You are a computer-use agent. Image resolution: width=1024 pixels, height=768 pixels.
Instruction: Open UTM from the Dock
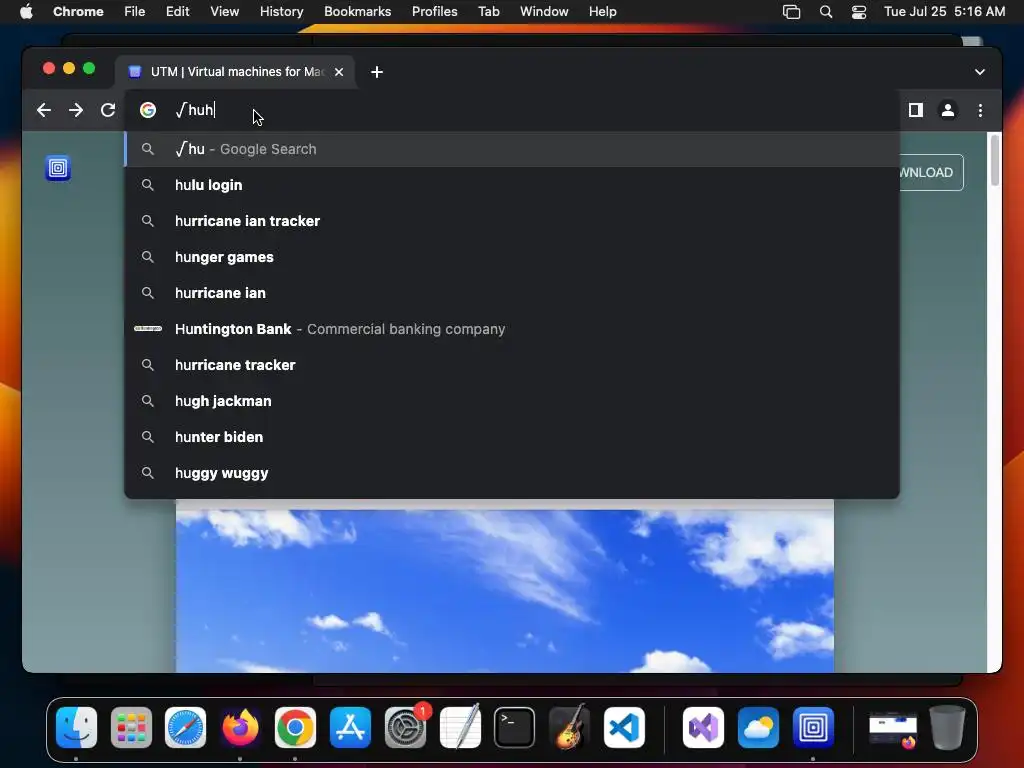(813, 728)
